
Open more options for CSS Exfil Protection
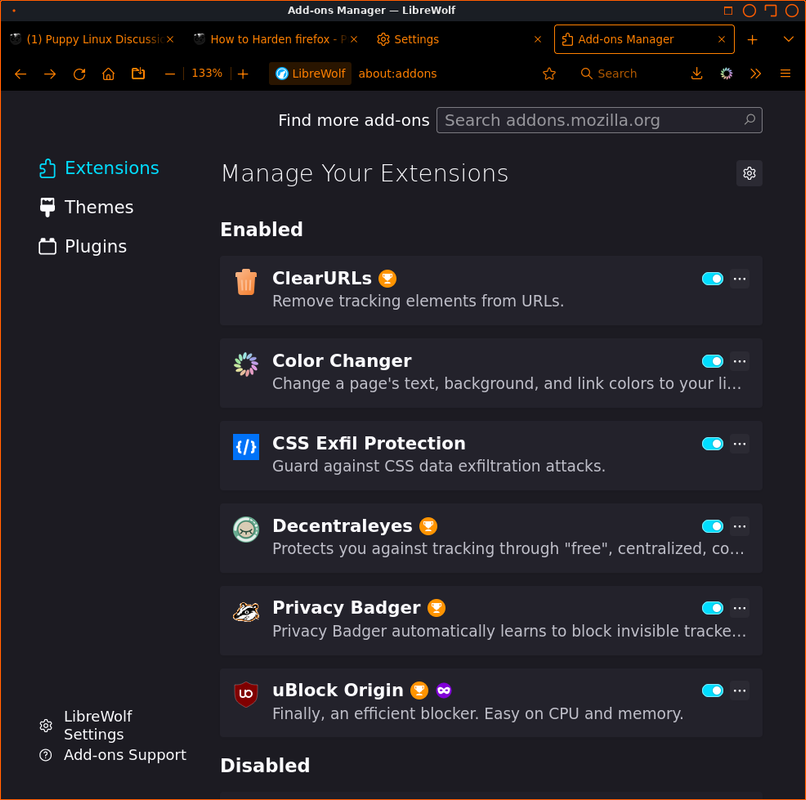(x=740, y=444)
